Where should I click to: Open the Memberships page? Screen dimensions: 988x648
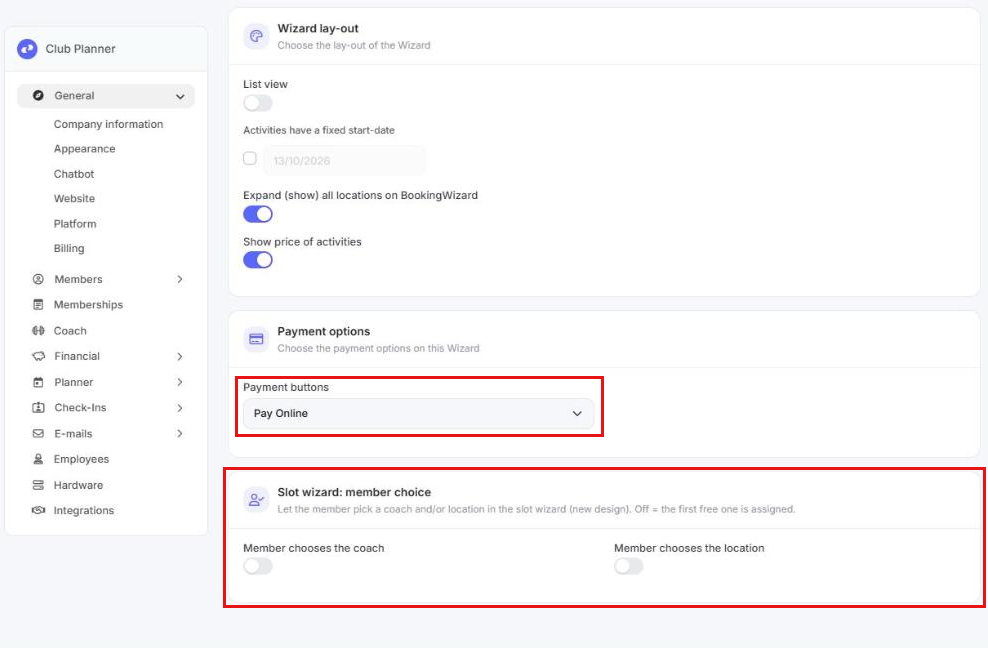(88, 305)
